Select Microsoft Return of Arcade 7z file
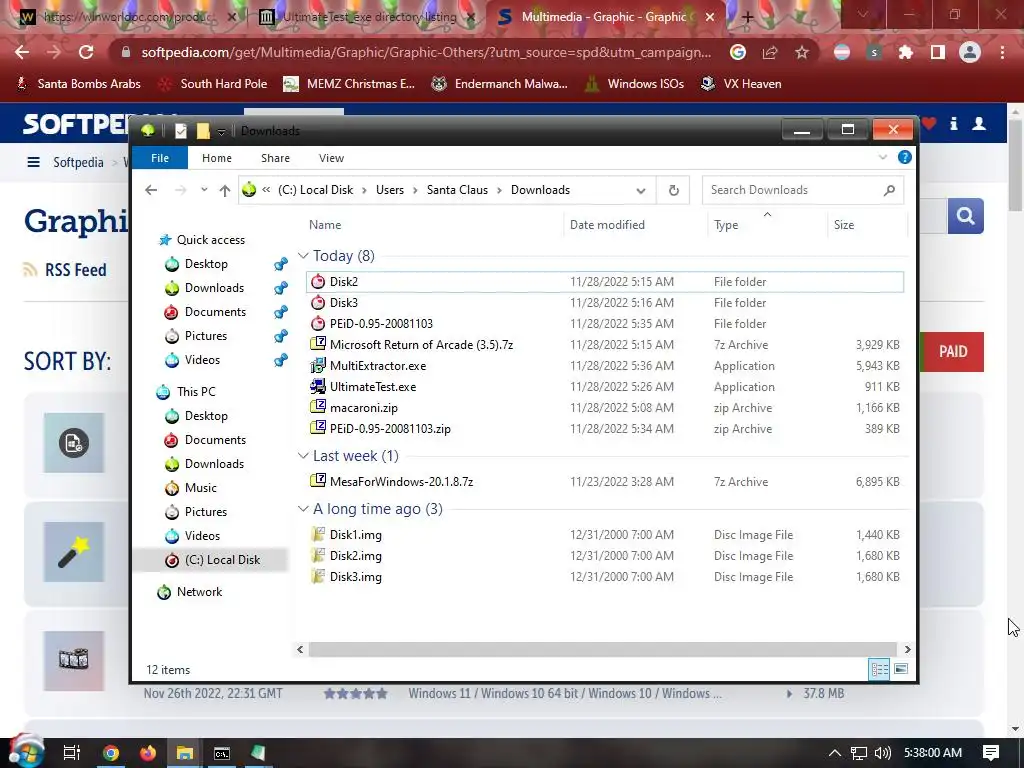The height and width of the screenshot is (768, 1024). click(x=604, y=345)
